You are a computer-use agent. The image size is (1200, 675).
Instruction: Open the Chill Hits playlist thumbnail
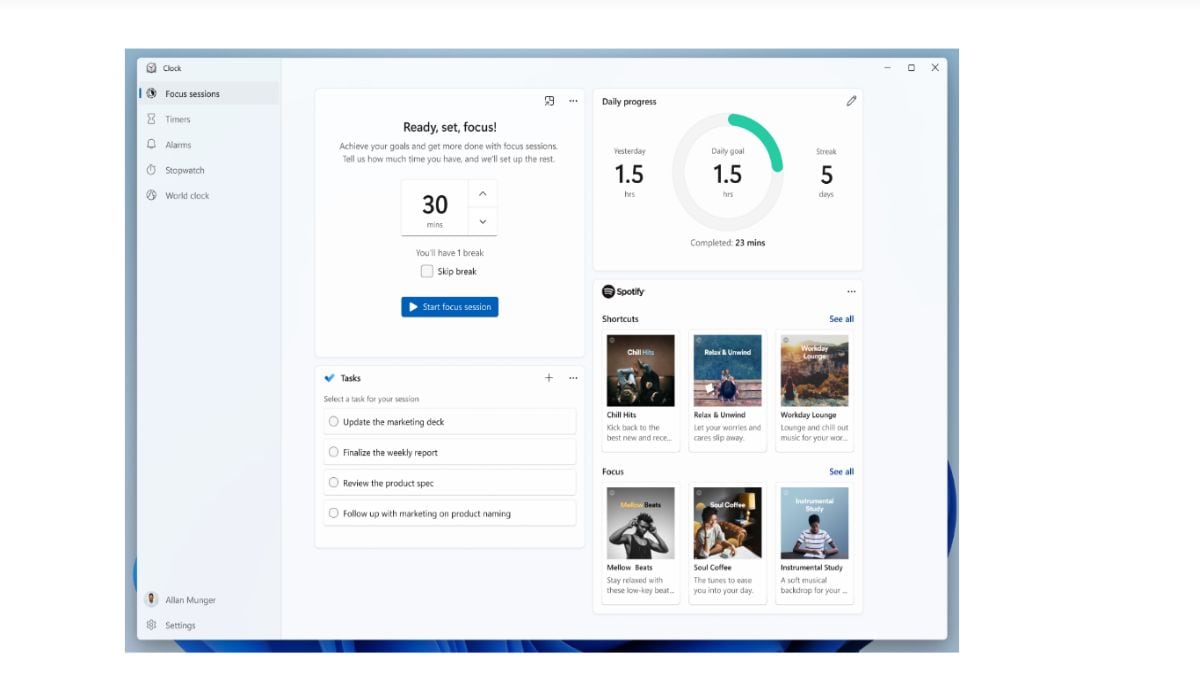pyautogui.click(x=640, y=370)
